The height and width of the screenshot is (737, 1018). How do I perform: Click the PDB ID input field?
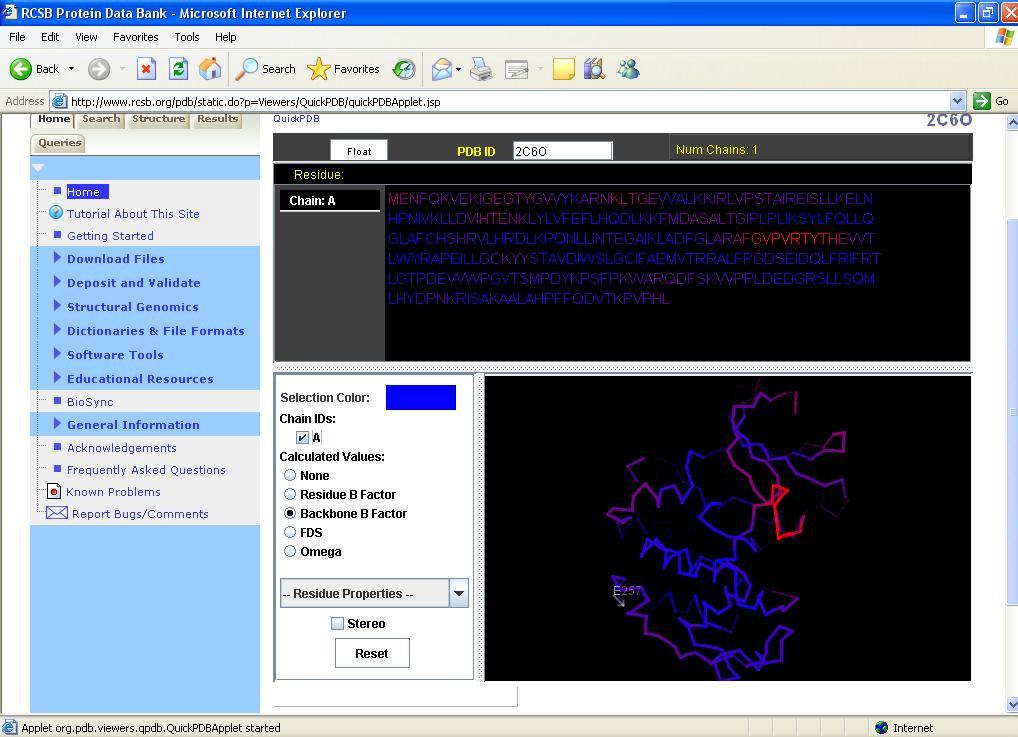[x=562, y=151]
